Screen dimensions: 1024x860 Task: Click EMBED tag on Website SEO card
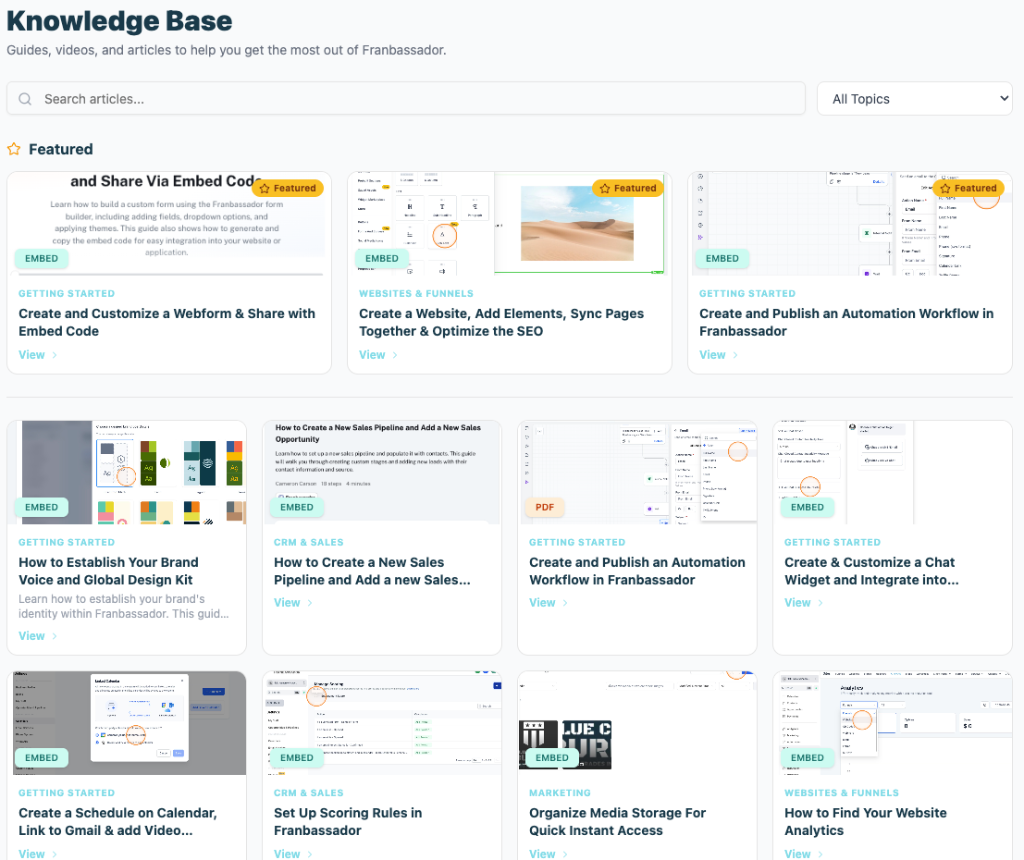381,259
